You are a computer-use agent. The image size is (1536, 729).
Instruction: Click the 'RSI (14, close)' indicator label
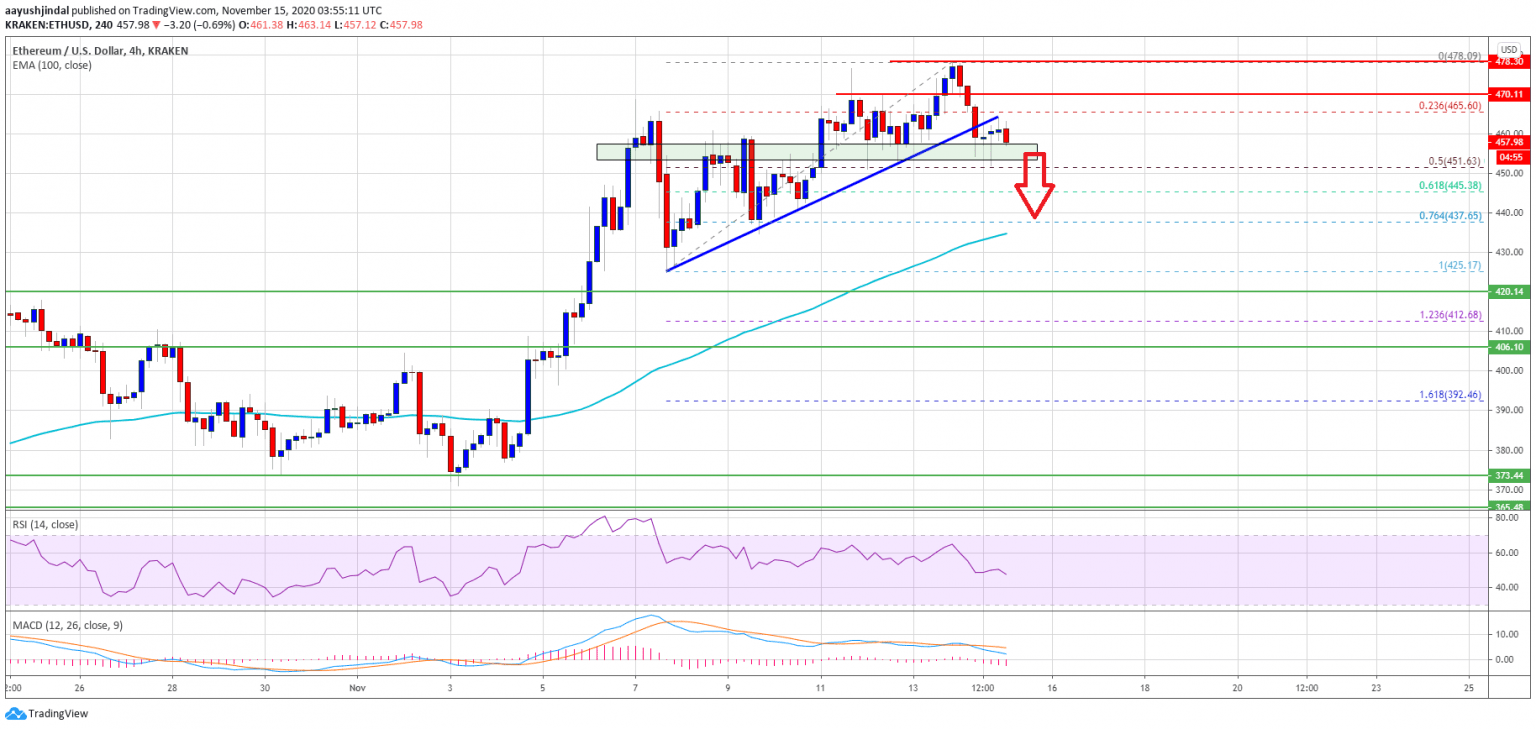point(47,523)
